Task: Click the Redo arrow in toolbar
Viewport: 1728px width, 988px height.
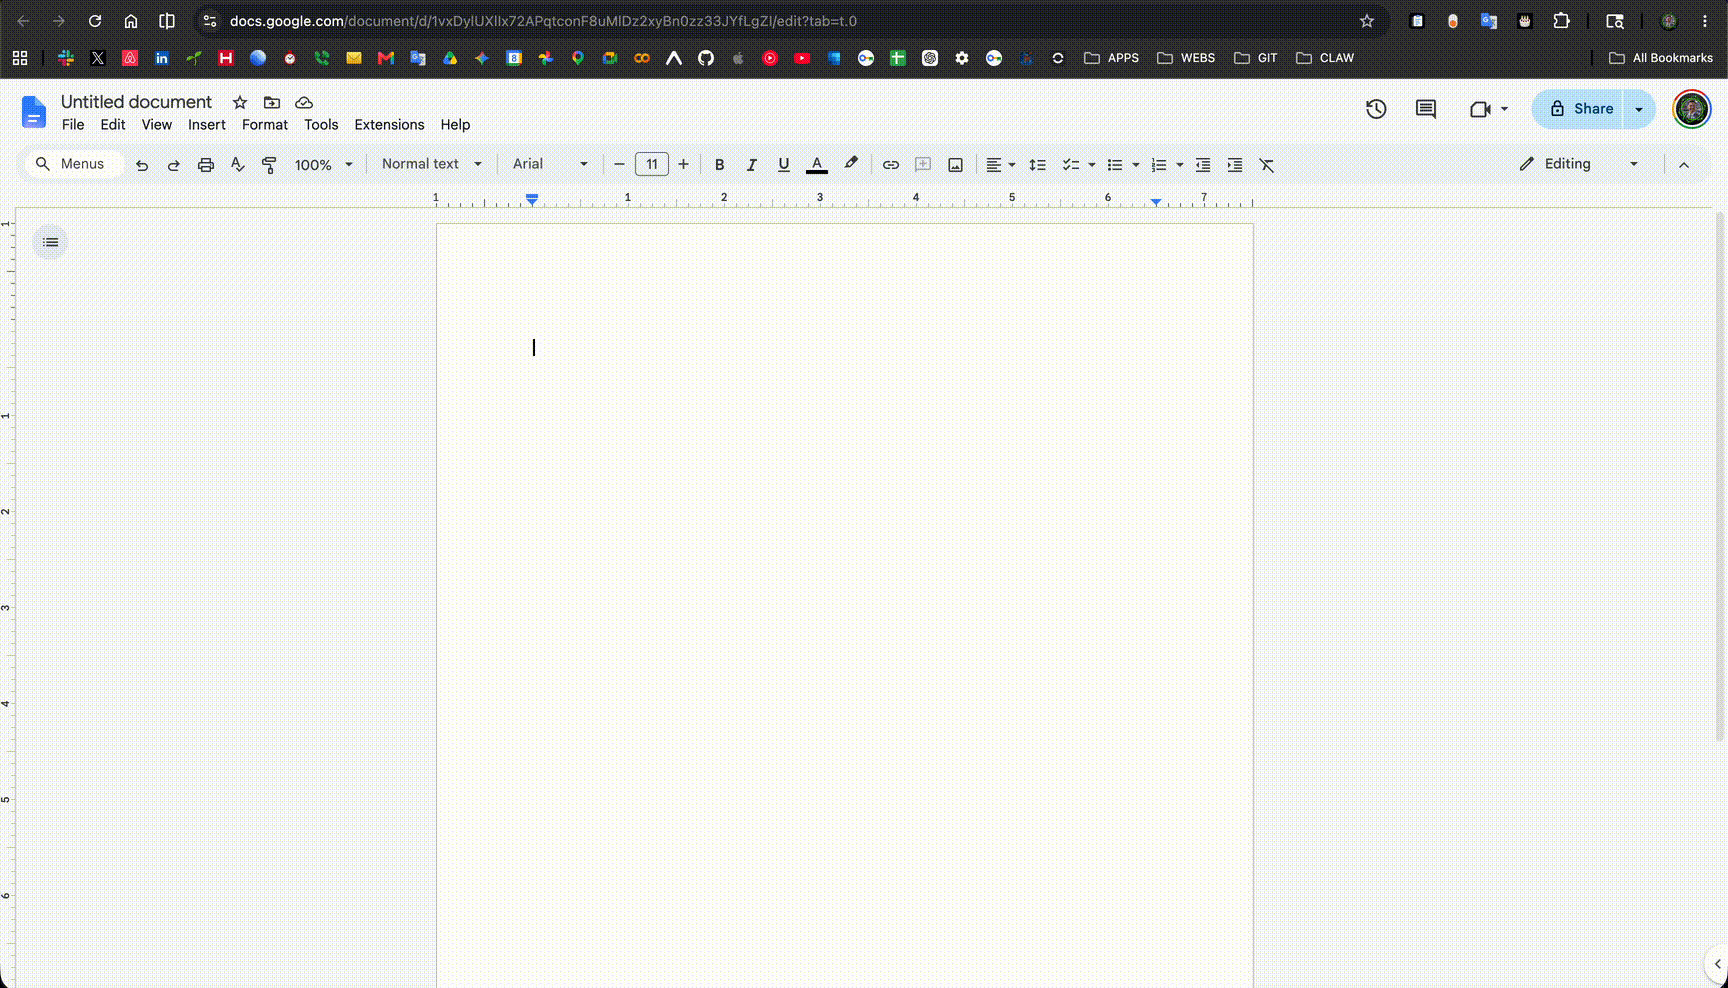Action: click(x=174, y=165)
